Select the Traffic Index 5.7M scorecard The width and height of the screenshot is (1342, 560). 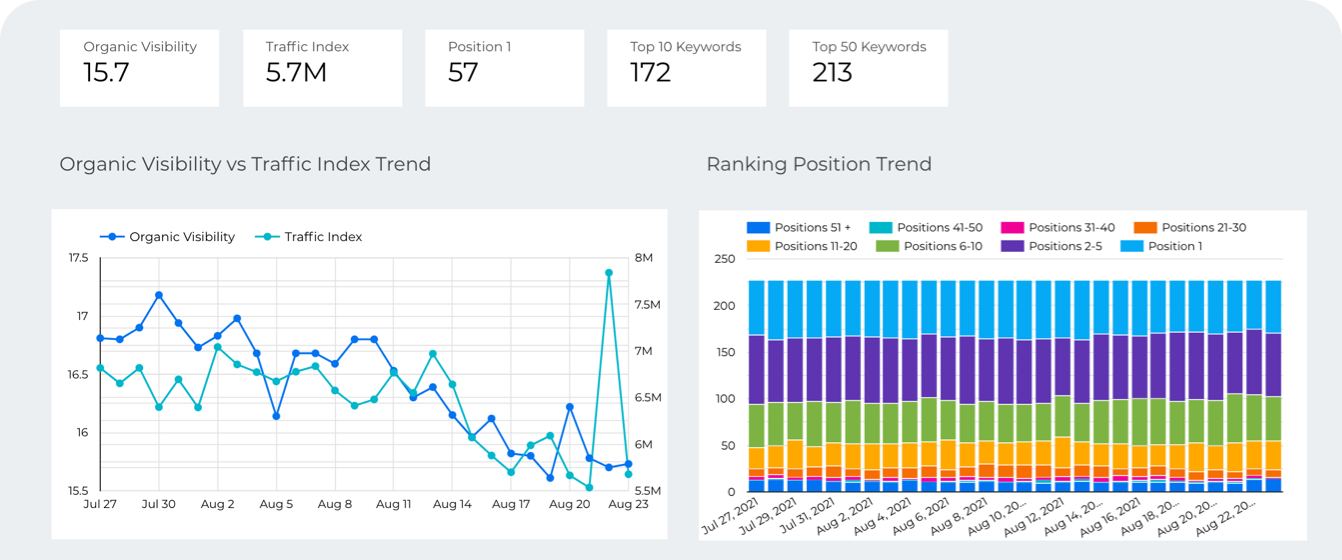pyautogui.click(x=322, y=67)
